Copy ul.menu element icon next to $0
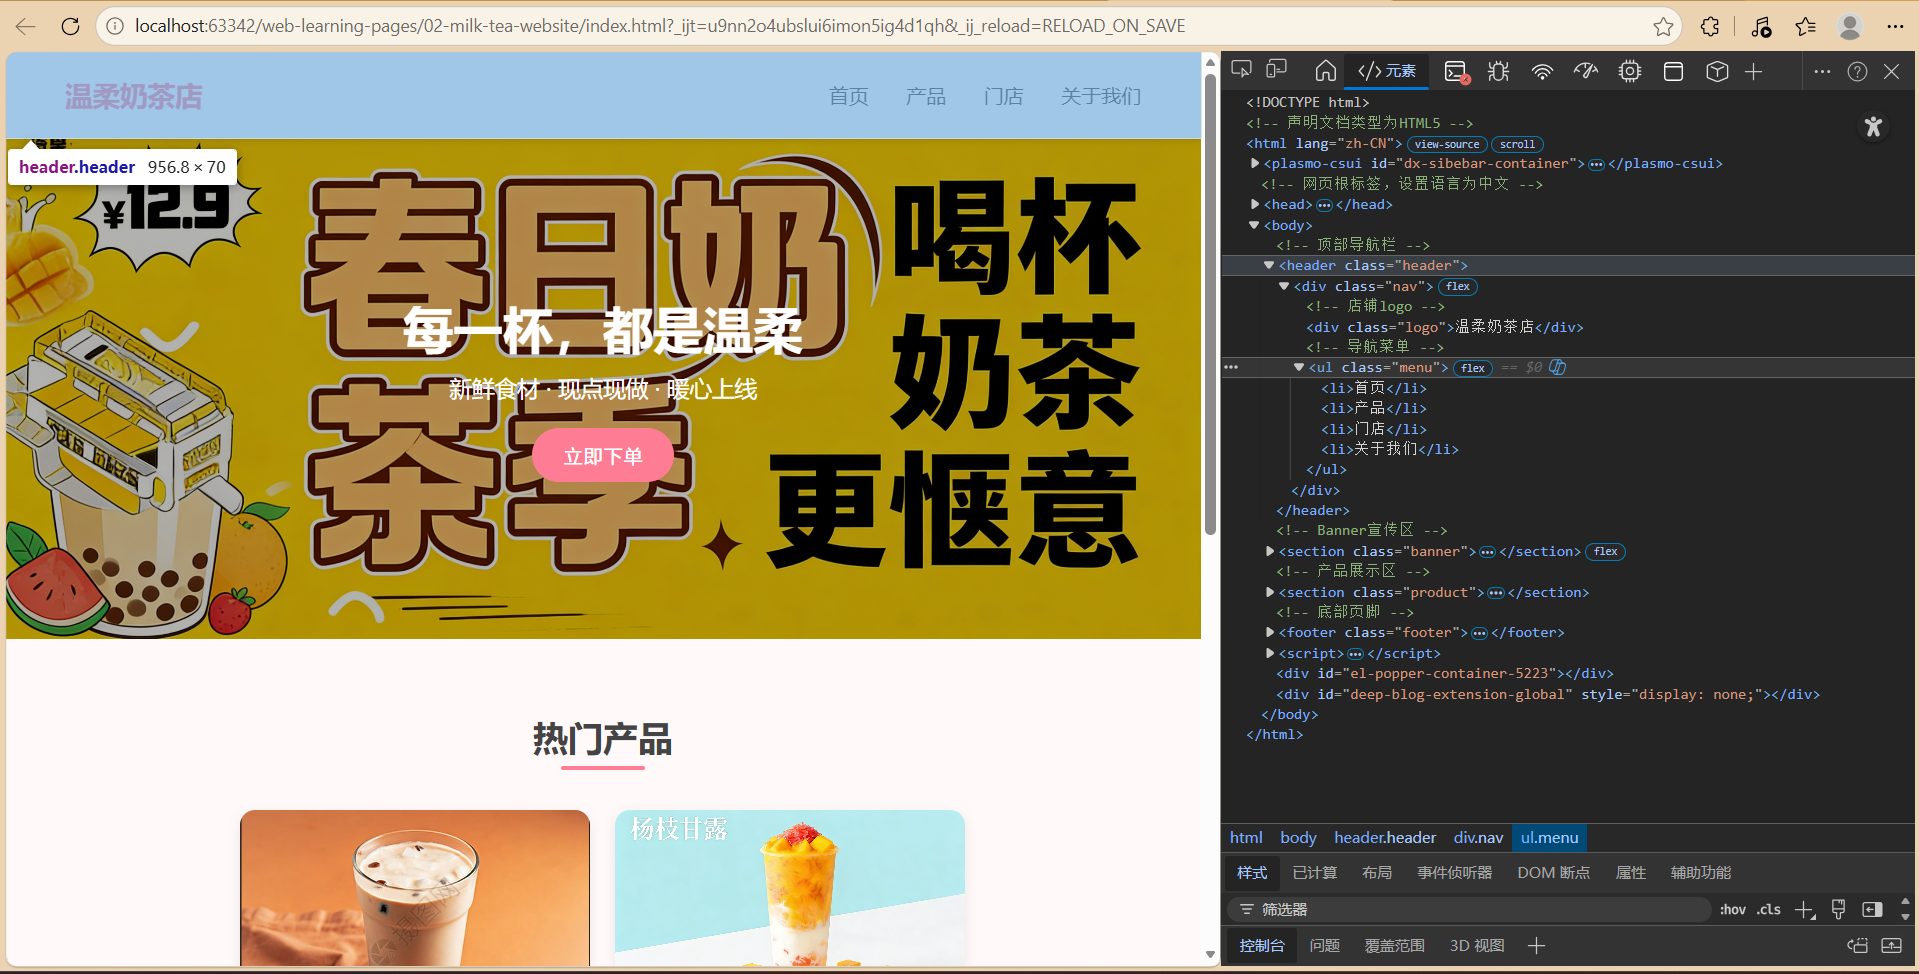 click(x=1558, y=367)
